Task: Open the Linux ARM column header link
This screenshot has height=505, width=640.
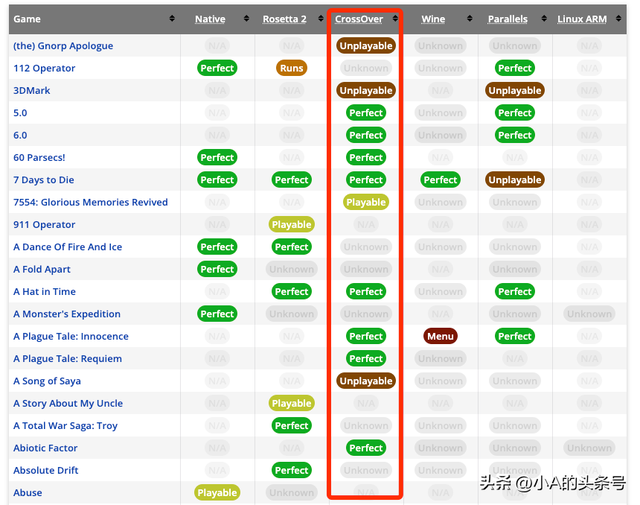Action: coord(582,19)
